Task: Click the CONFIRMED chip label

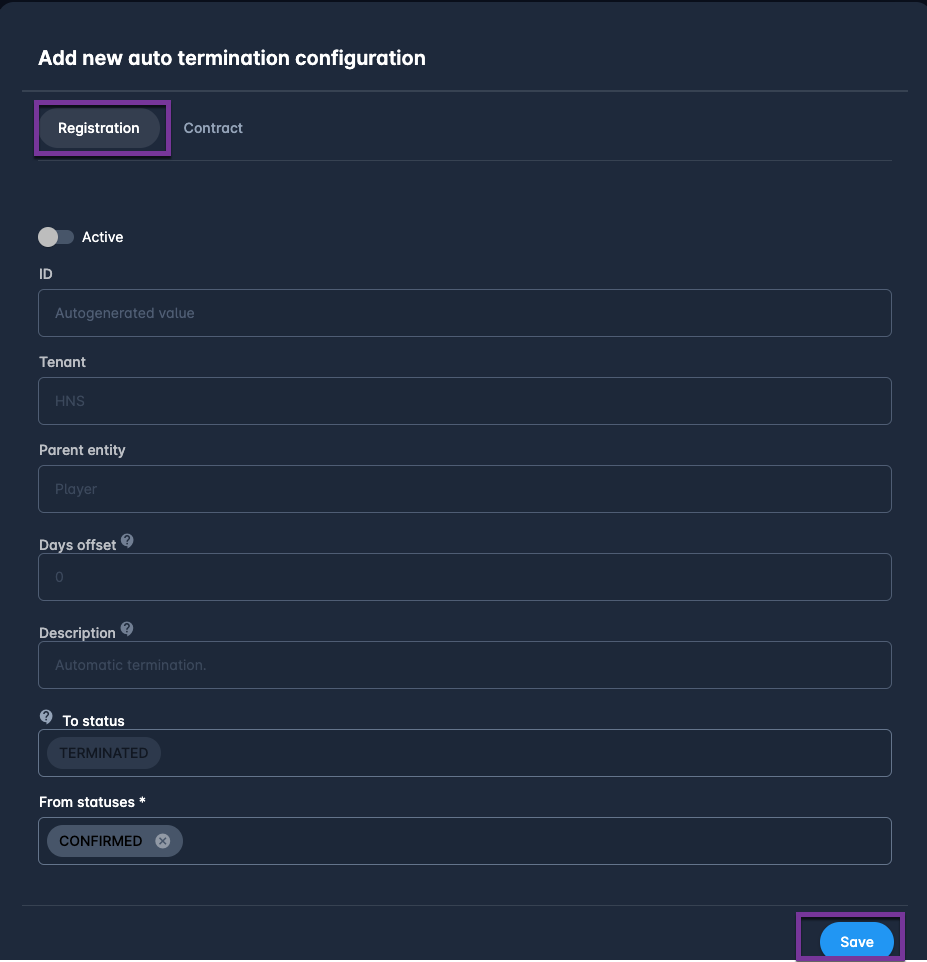Action: pyautogui.click(x=101, y=841)
